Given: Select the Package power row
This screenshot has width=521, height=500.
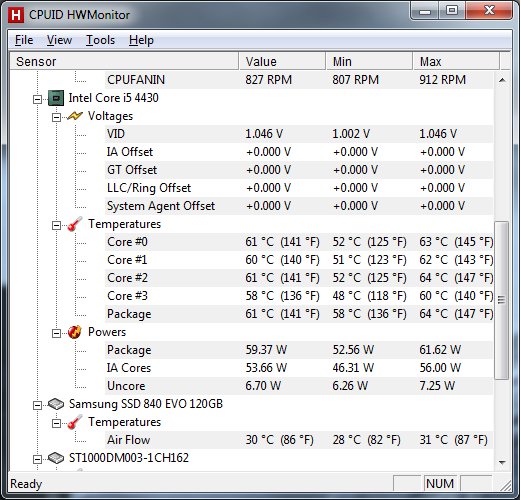Looking at the screenshot, I should [299, 350].
